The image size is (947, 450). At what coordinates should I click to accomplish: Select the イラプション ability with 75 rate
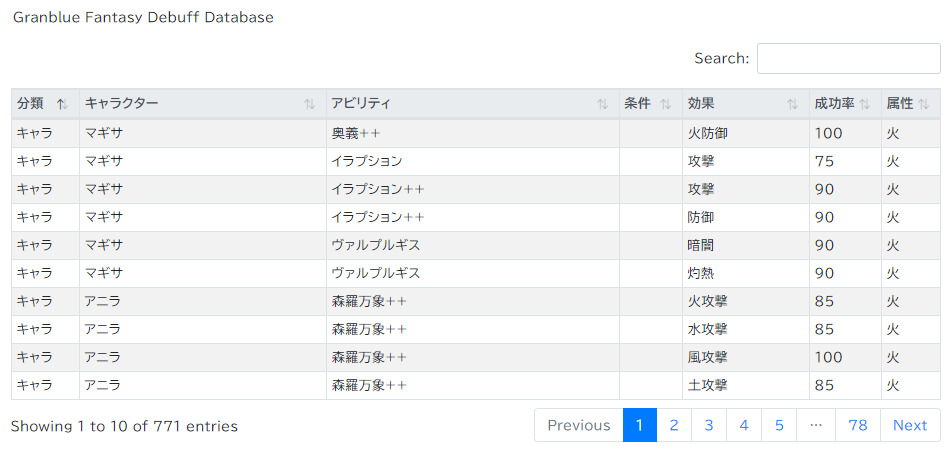point(473,161)
